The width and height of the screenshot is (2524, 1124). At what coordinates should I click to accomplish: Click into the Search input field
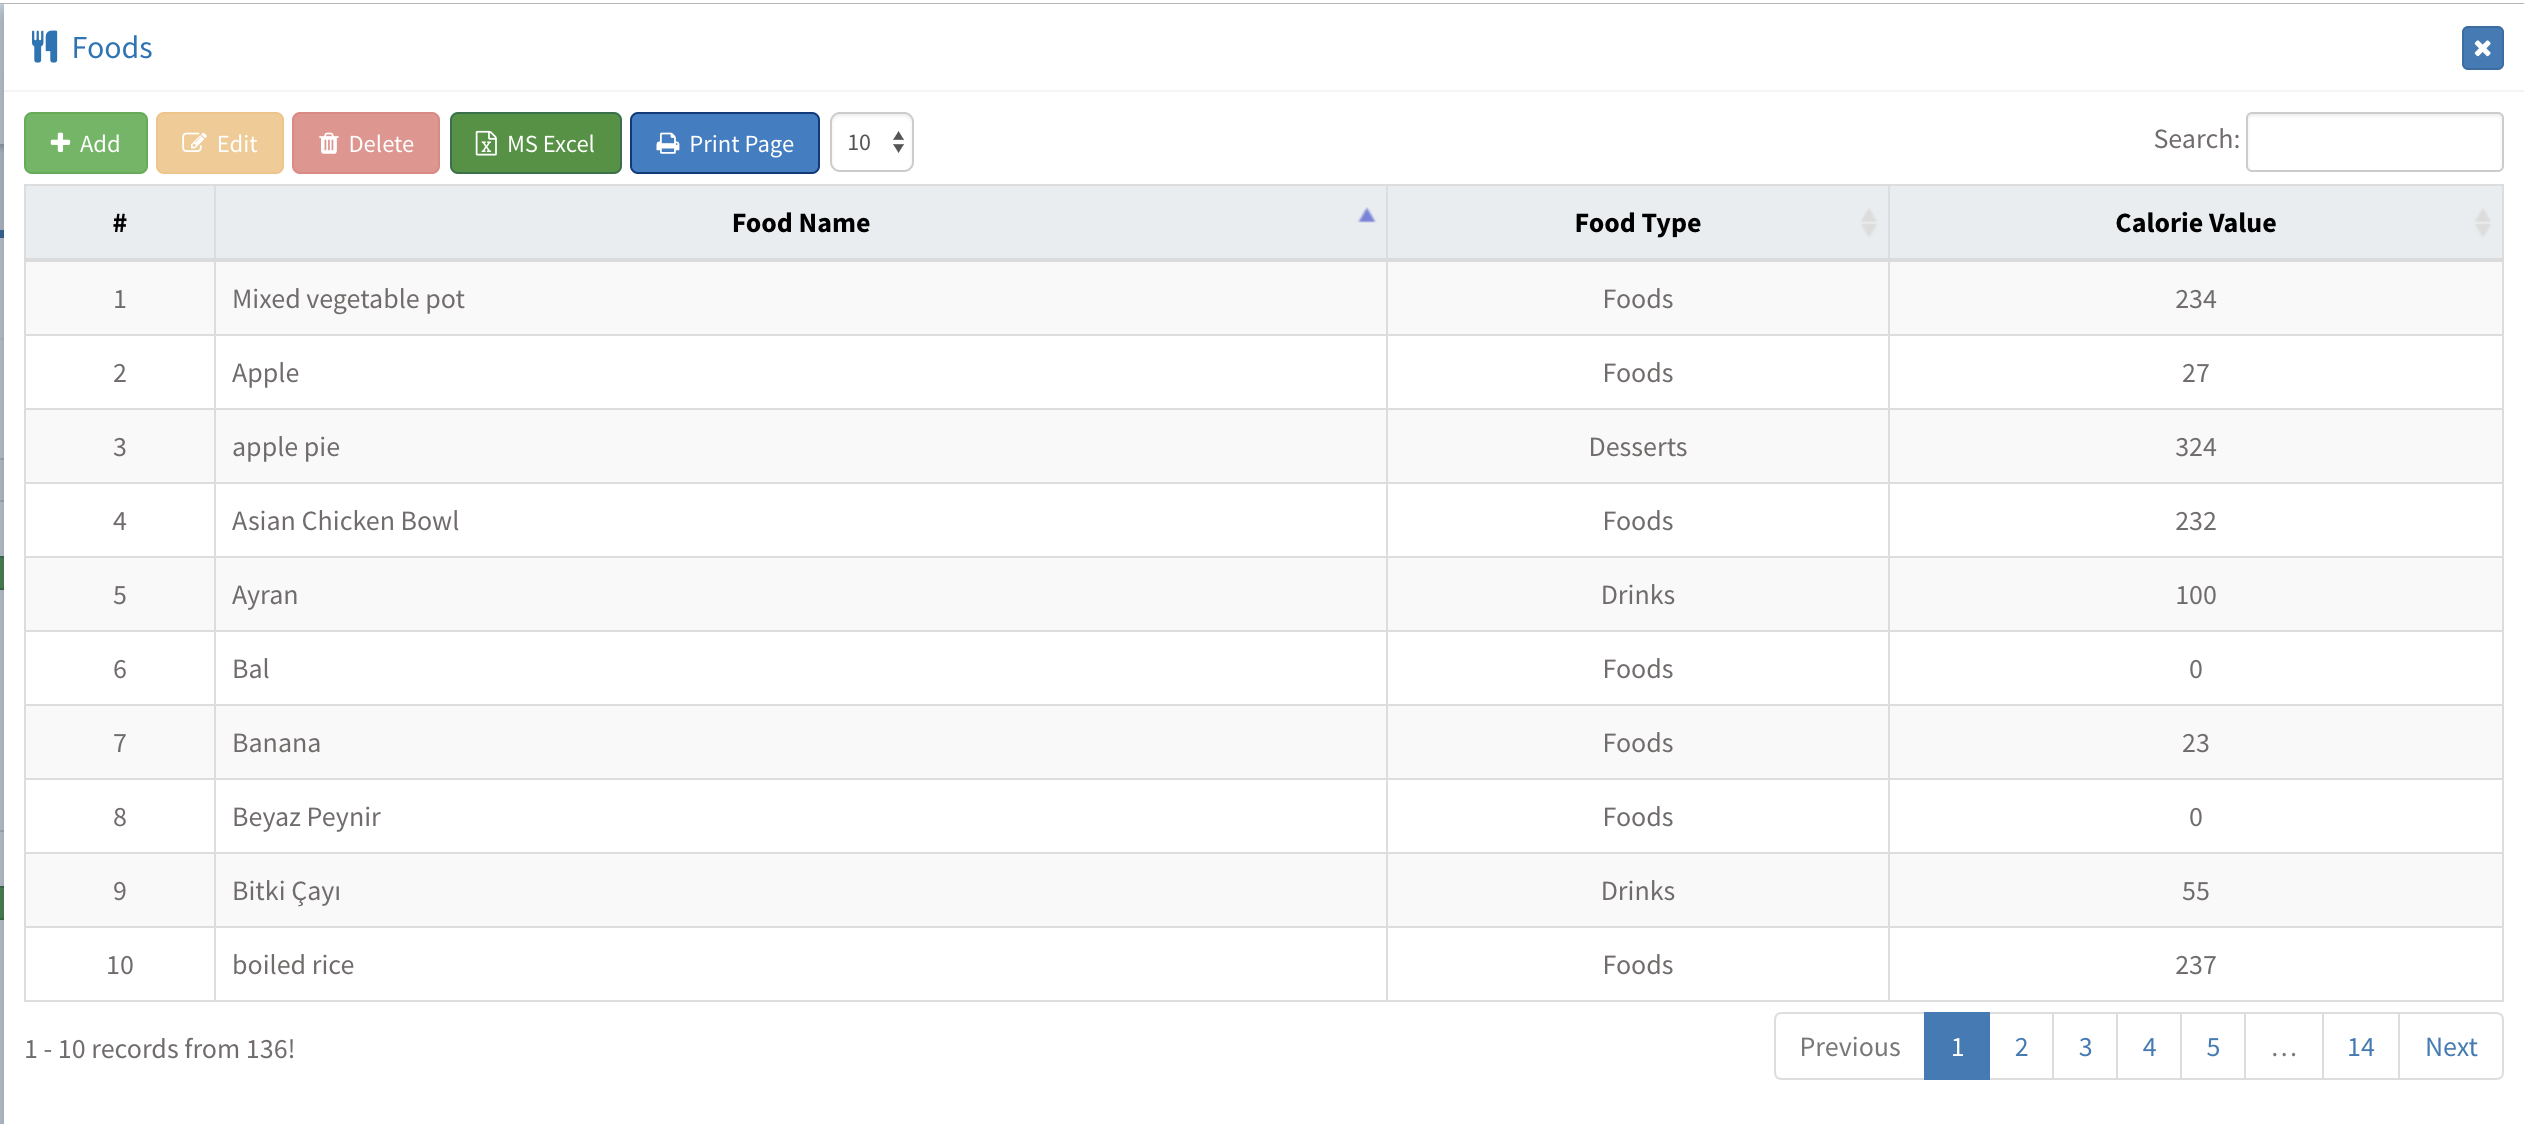pyautogui.click(x=2373, y=141)
